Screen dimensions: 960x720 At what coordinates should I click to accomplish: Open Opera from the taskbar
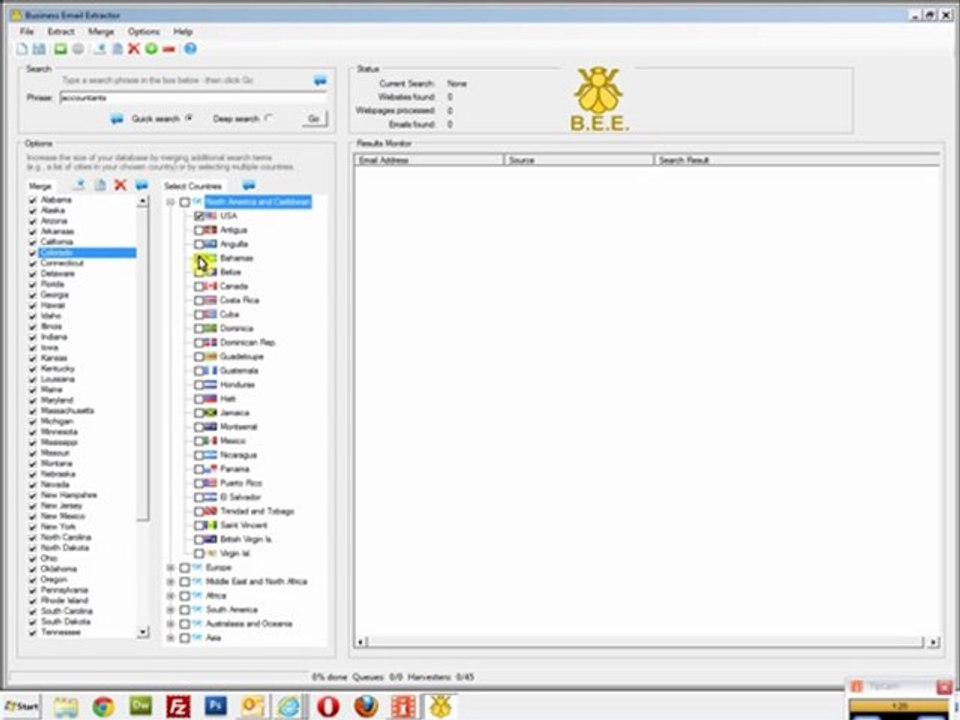click(x=328, y=707)
